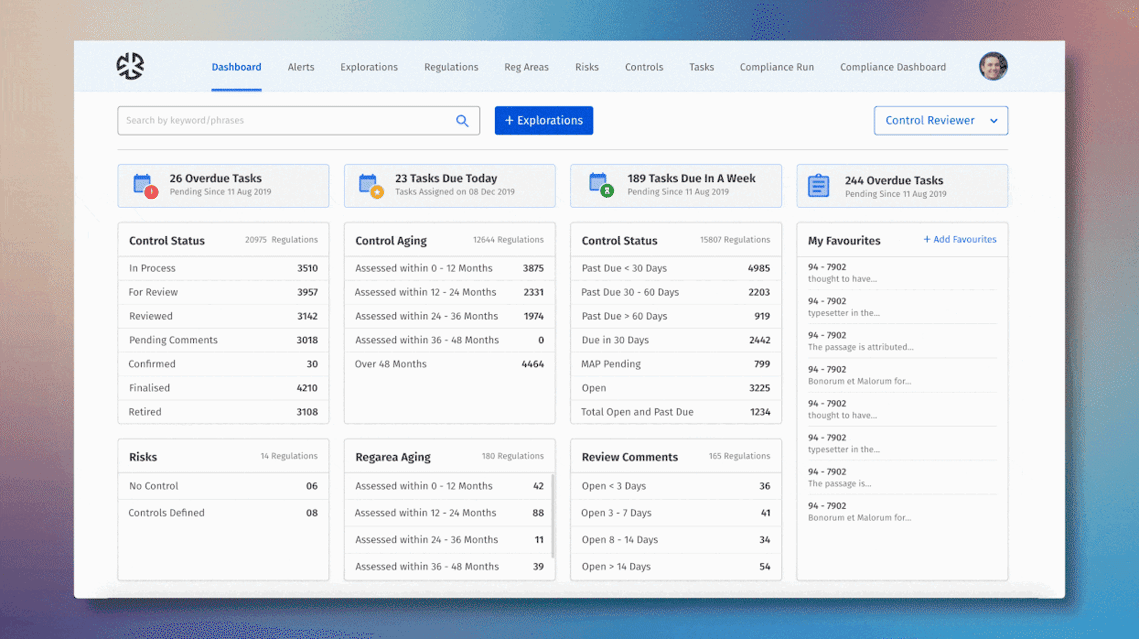
Task: Open the Risks tab
Action: pyautogui.click(x=587, y=67)
